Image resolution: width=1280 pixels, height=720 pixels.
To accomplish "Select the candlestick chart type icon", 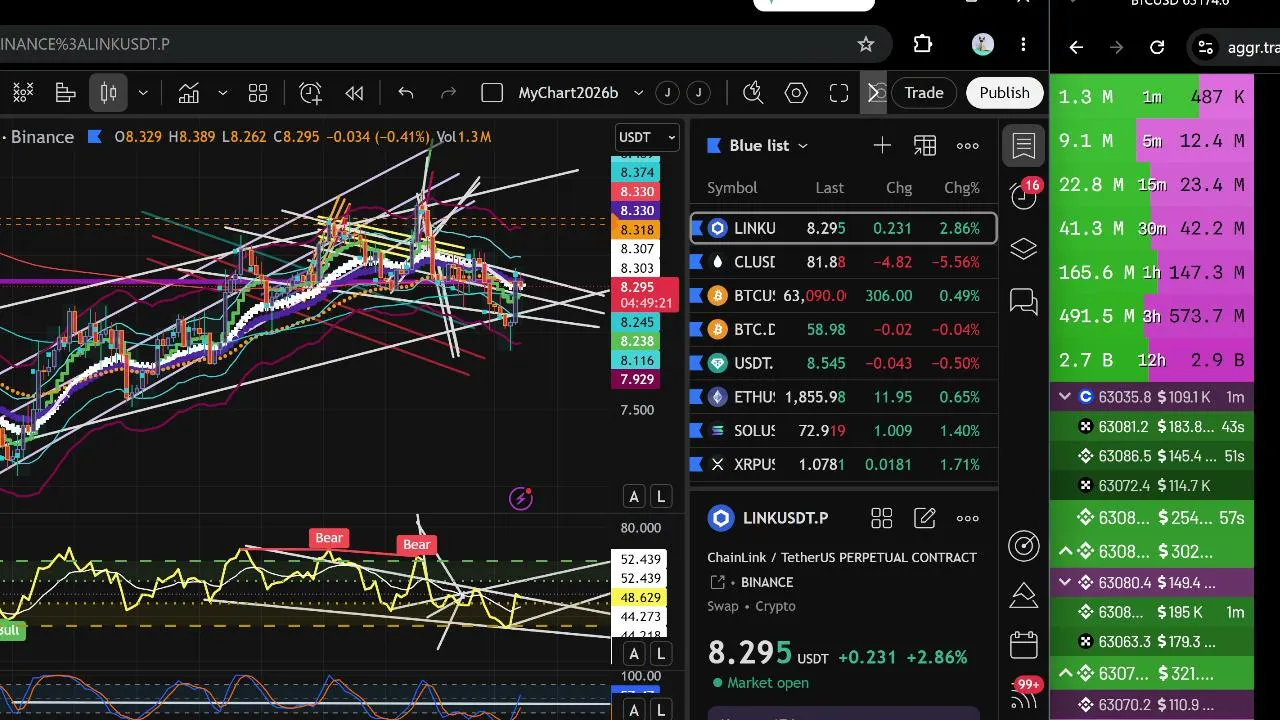I will click(108, 93).
